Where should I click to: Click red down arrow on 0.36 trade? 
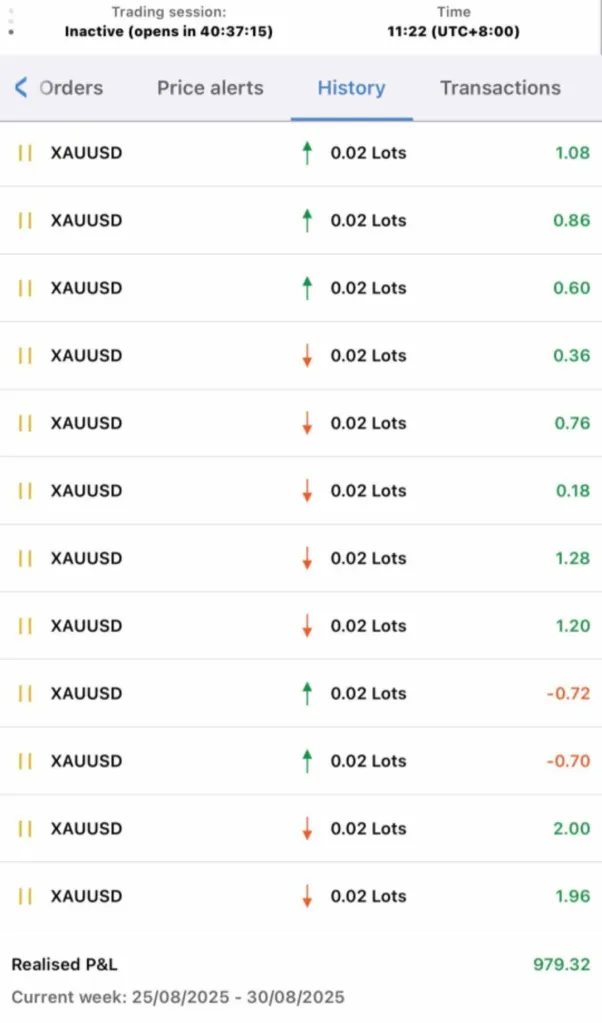pyautogui.click(x=307, y=355)
